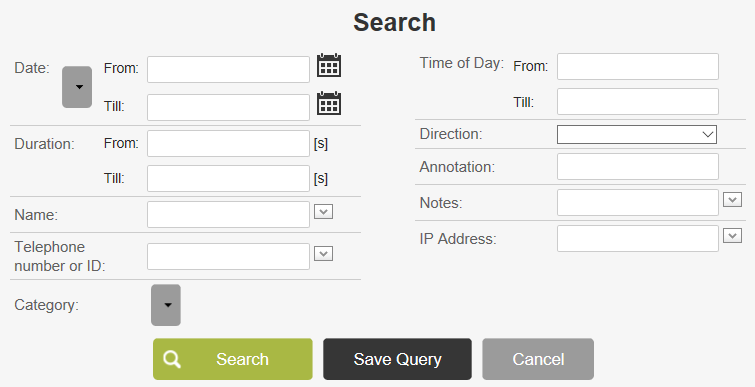
Task: Open calendar picker for Date From
Action: click(329, 65)
